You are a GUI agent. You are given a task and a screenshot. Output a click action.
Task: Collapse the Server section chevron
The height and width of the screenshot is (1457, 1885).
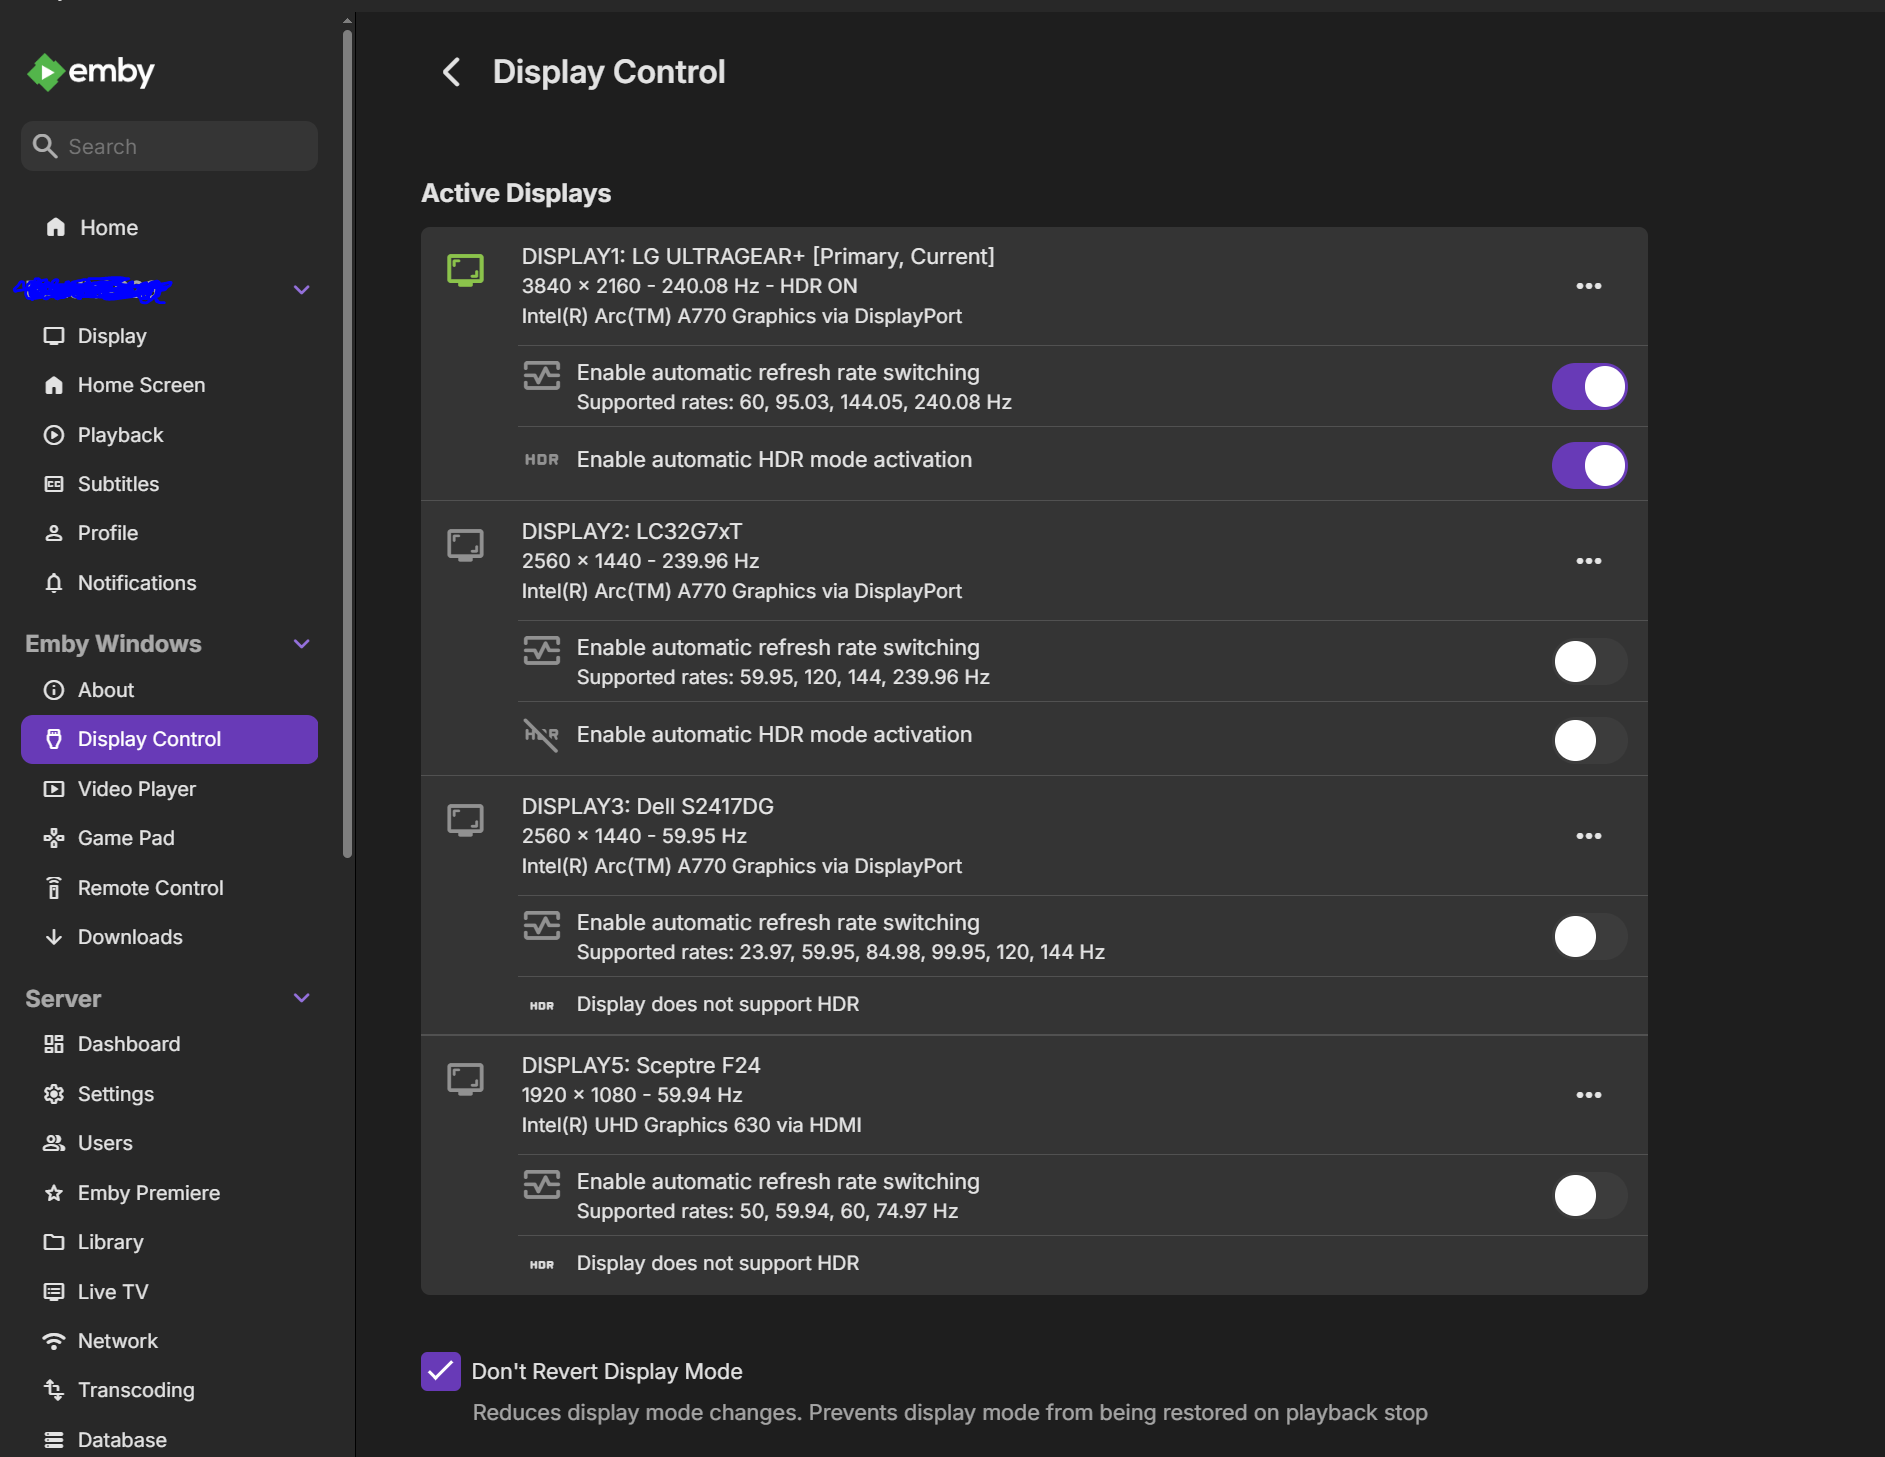[x=301, y=998]
